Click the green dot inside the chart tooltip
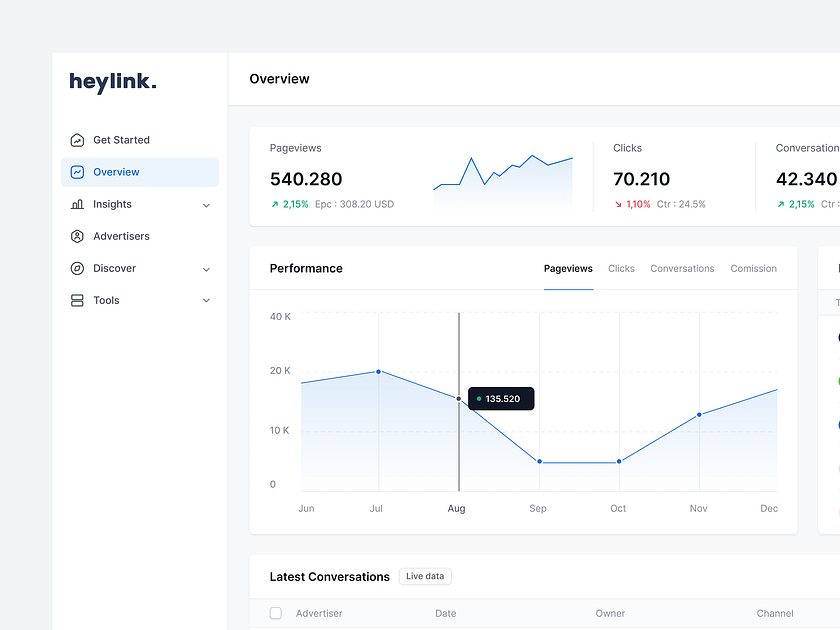The height and width of the screenshot is (630, 840). click(479, 398)
